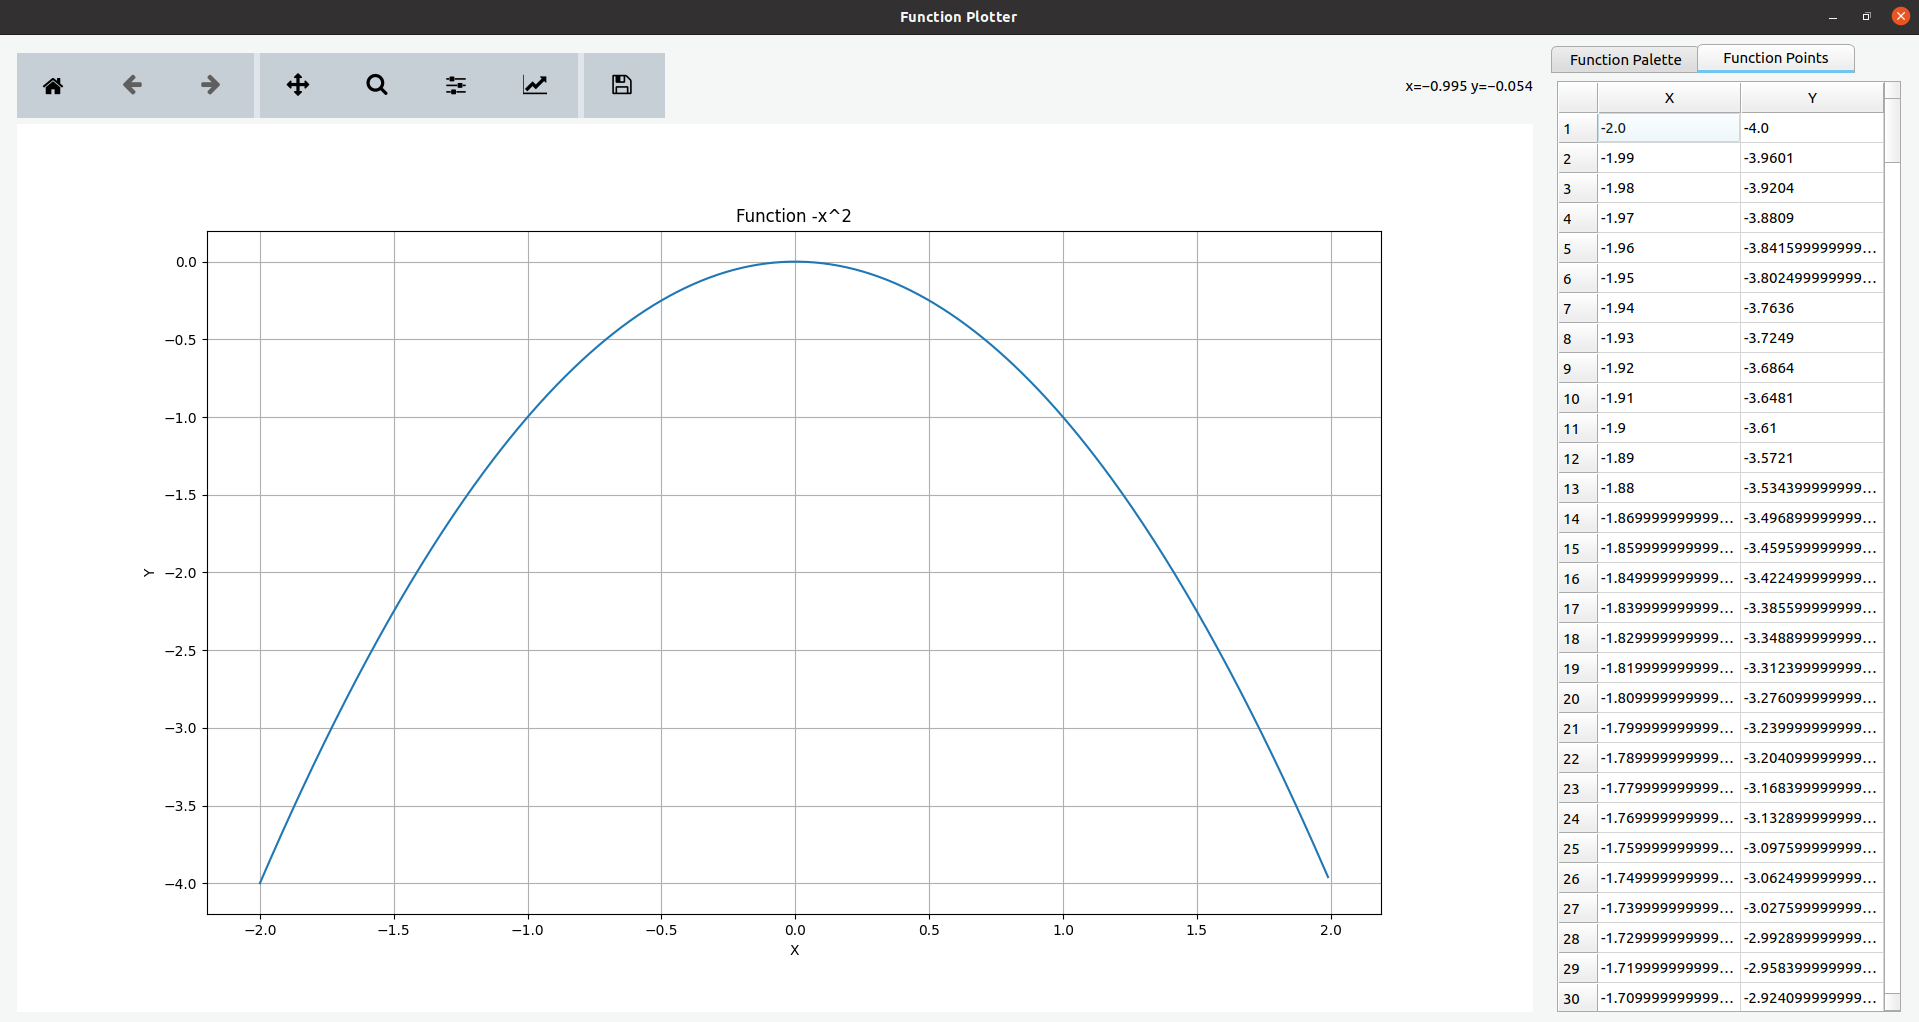Select X cell containing -1.88

1669,488
